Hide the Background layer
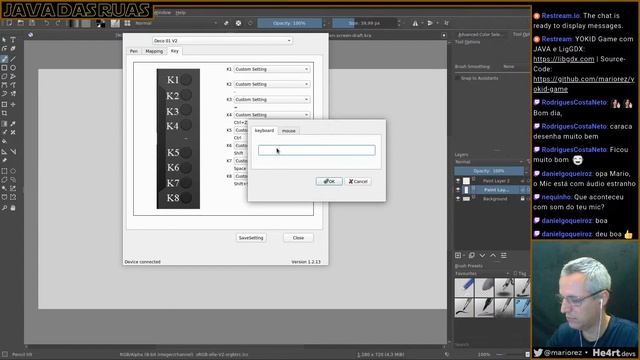 coord(458,199)
